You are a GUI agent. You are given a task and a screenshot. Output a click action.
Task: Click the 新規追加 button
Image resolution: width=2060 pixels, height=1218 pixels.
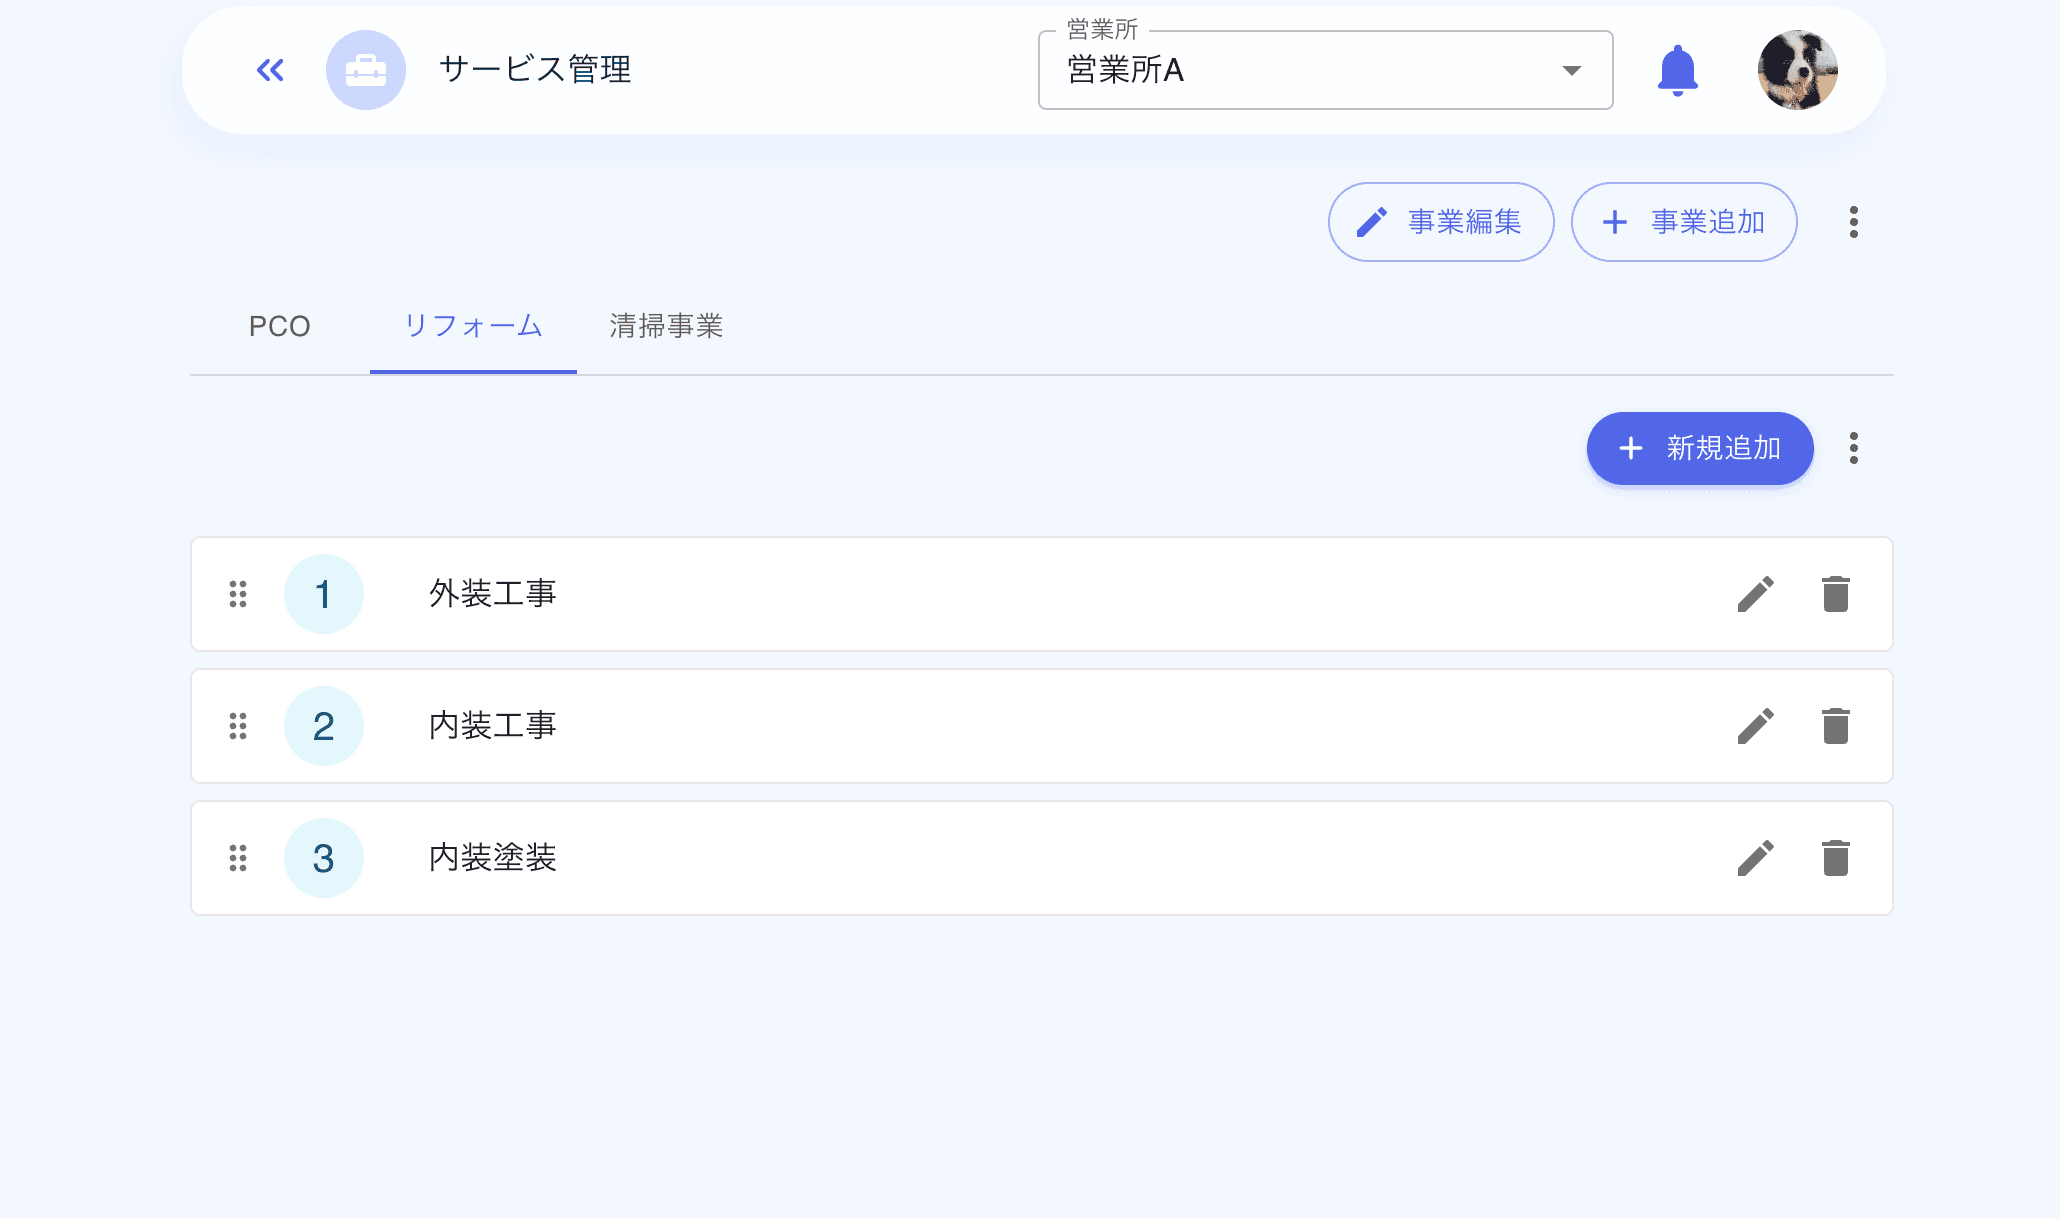point(1699,449)
